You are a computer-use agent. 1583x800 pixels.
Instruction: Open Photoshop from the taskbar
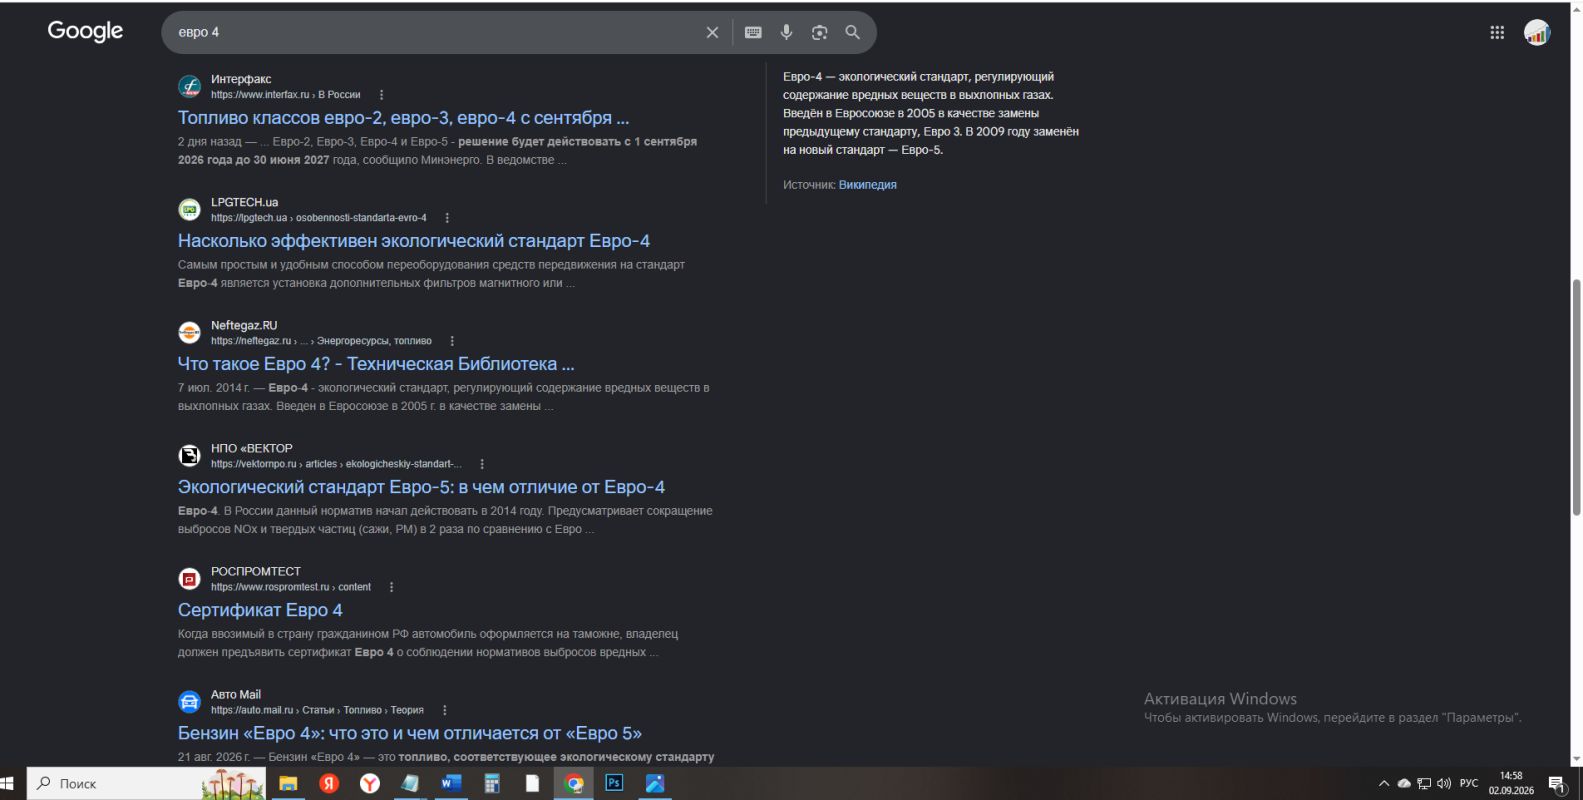[614, 783]
